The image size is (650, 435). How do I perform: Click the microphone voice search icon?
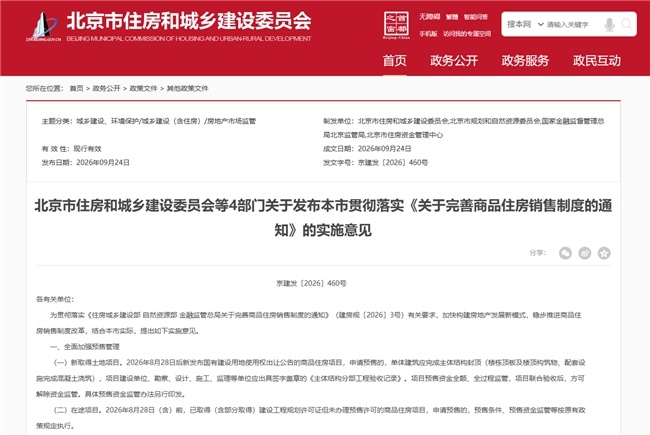pyautogui.click(x=609, y=25)
